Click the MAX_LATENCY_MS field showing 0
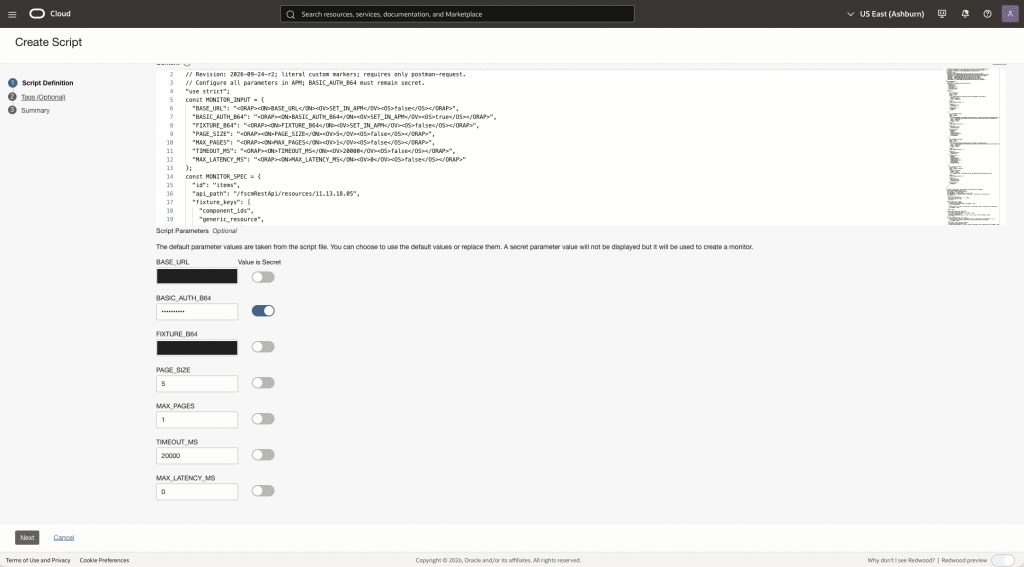The height and width of the screenshot is (567, 1024). point(197,491)
